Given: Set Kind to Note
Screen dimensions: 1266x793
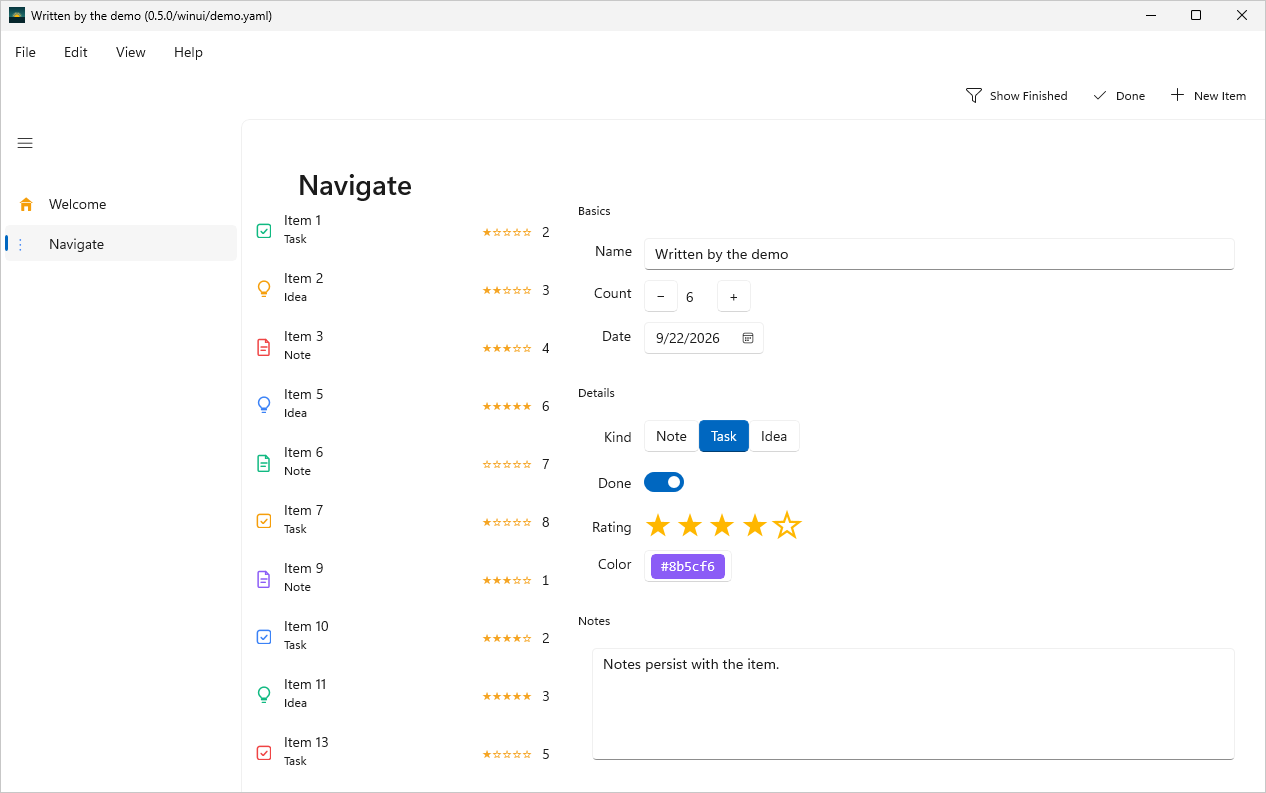Looking at the screenshot, I should point(671,436).
